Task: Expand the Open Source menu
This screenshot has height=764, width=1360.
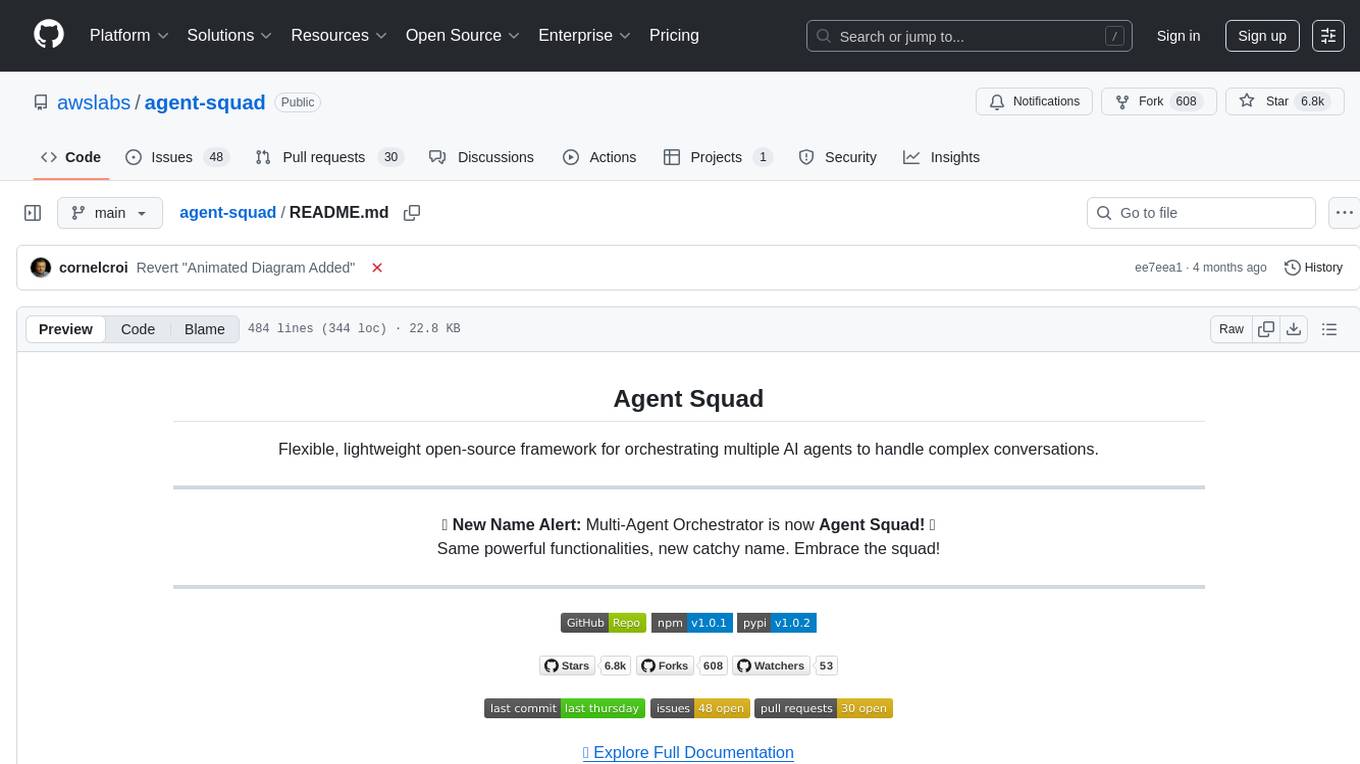Action: (x=463, y=35)
